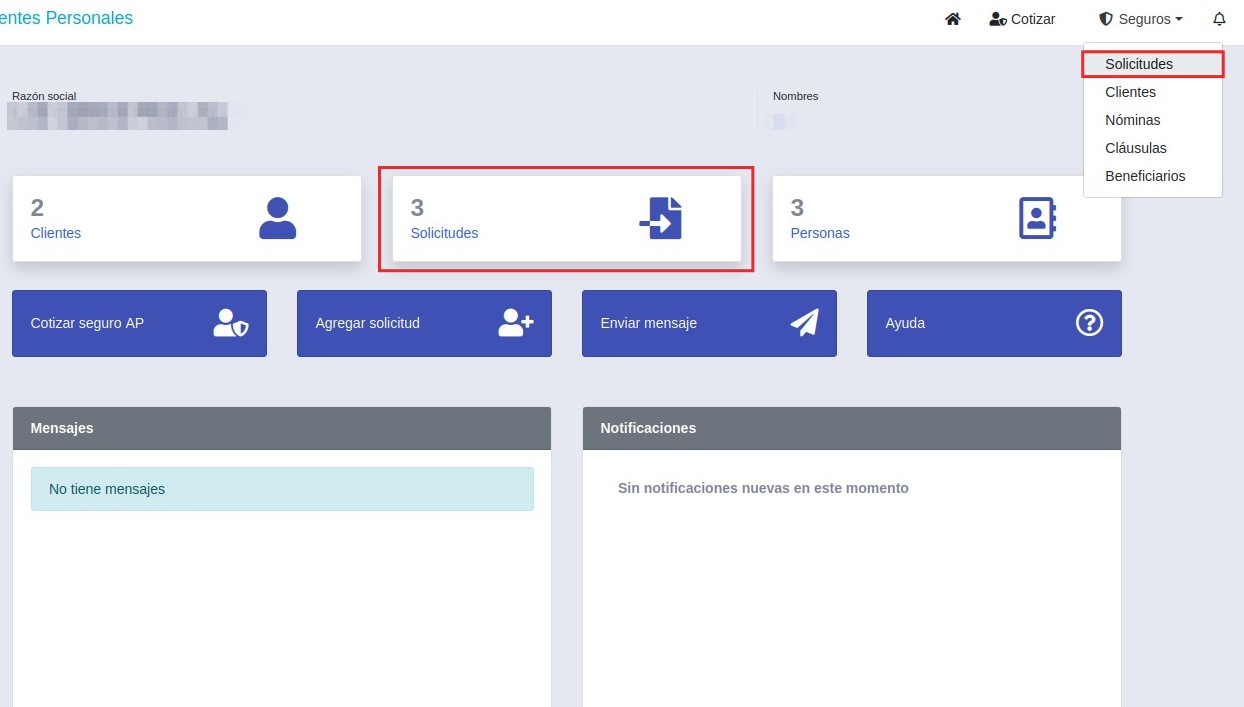Open Cotizar in the top navigation

point(1022,19)
